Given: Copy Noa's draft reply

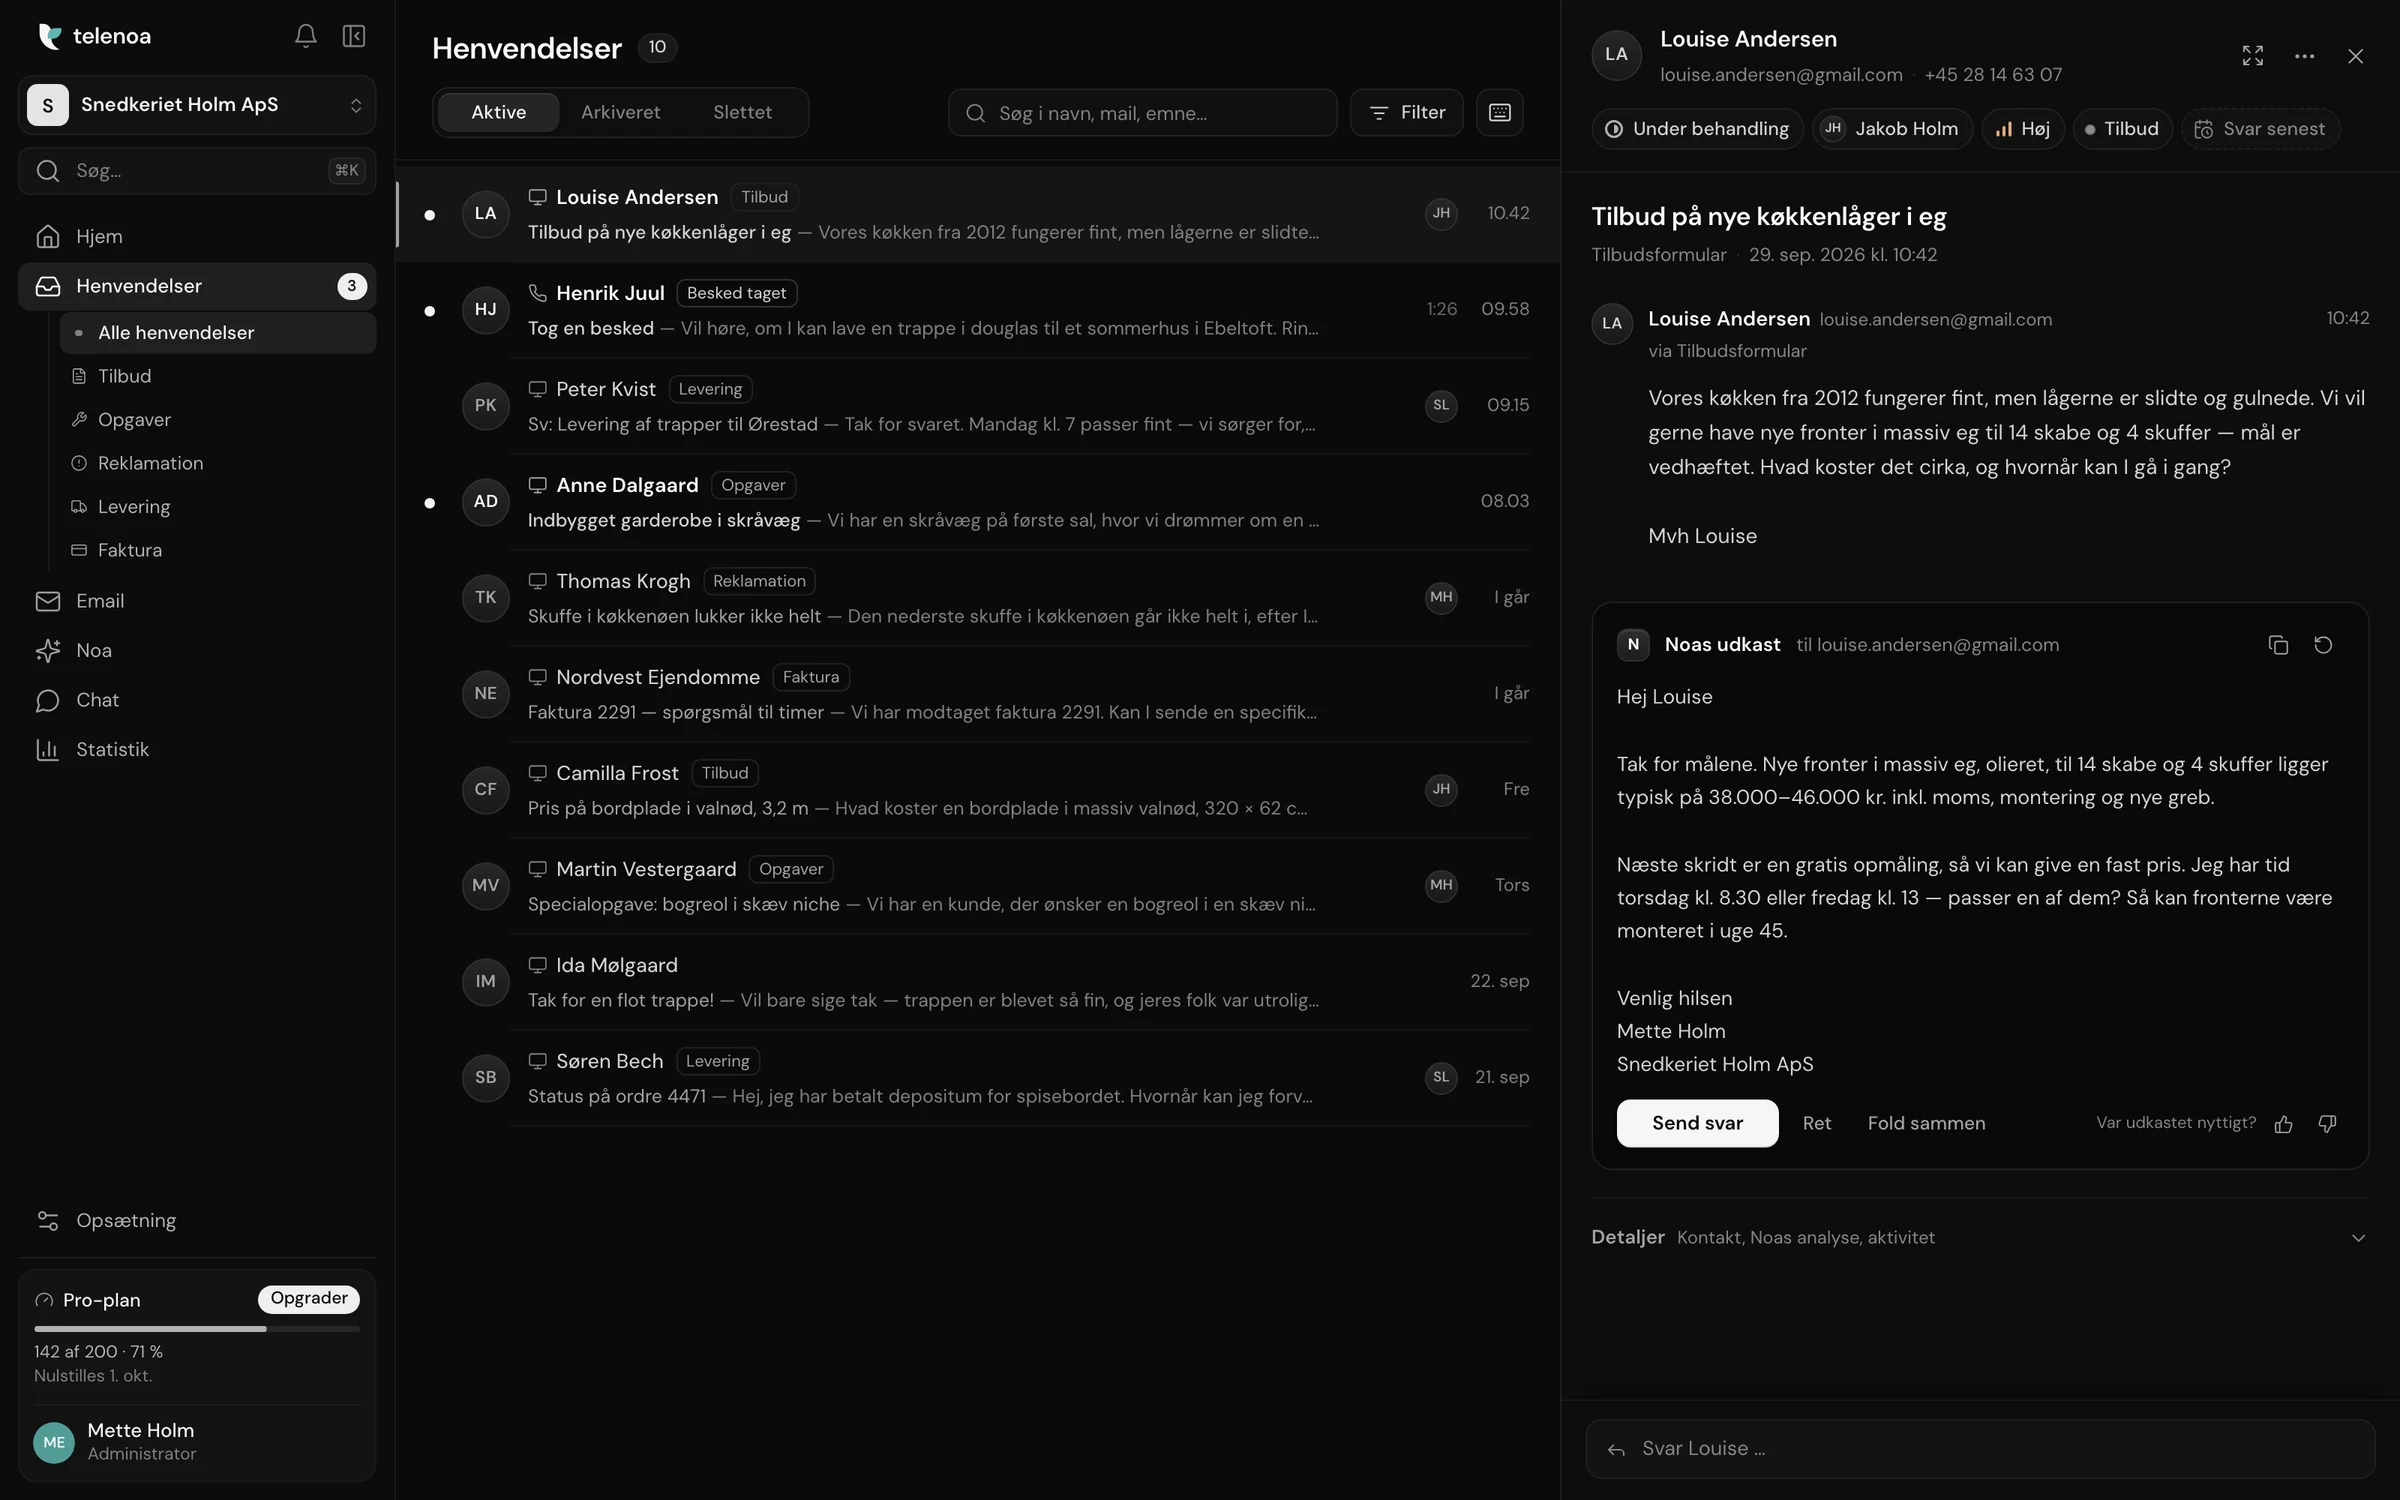Looking at the screenshot, I should (2278, 645).
